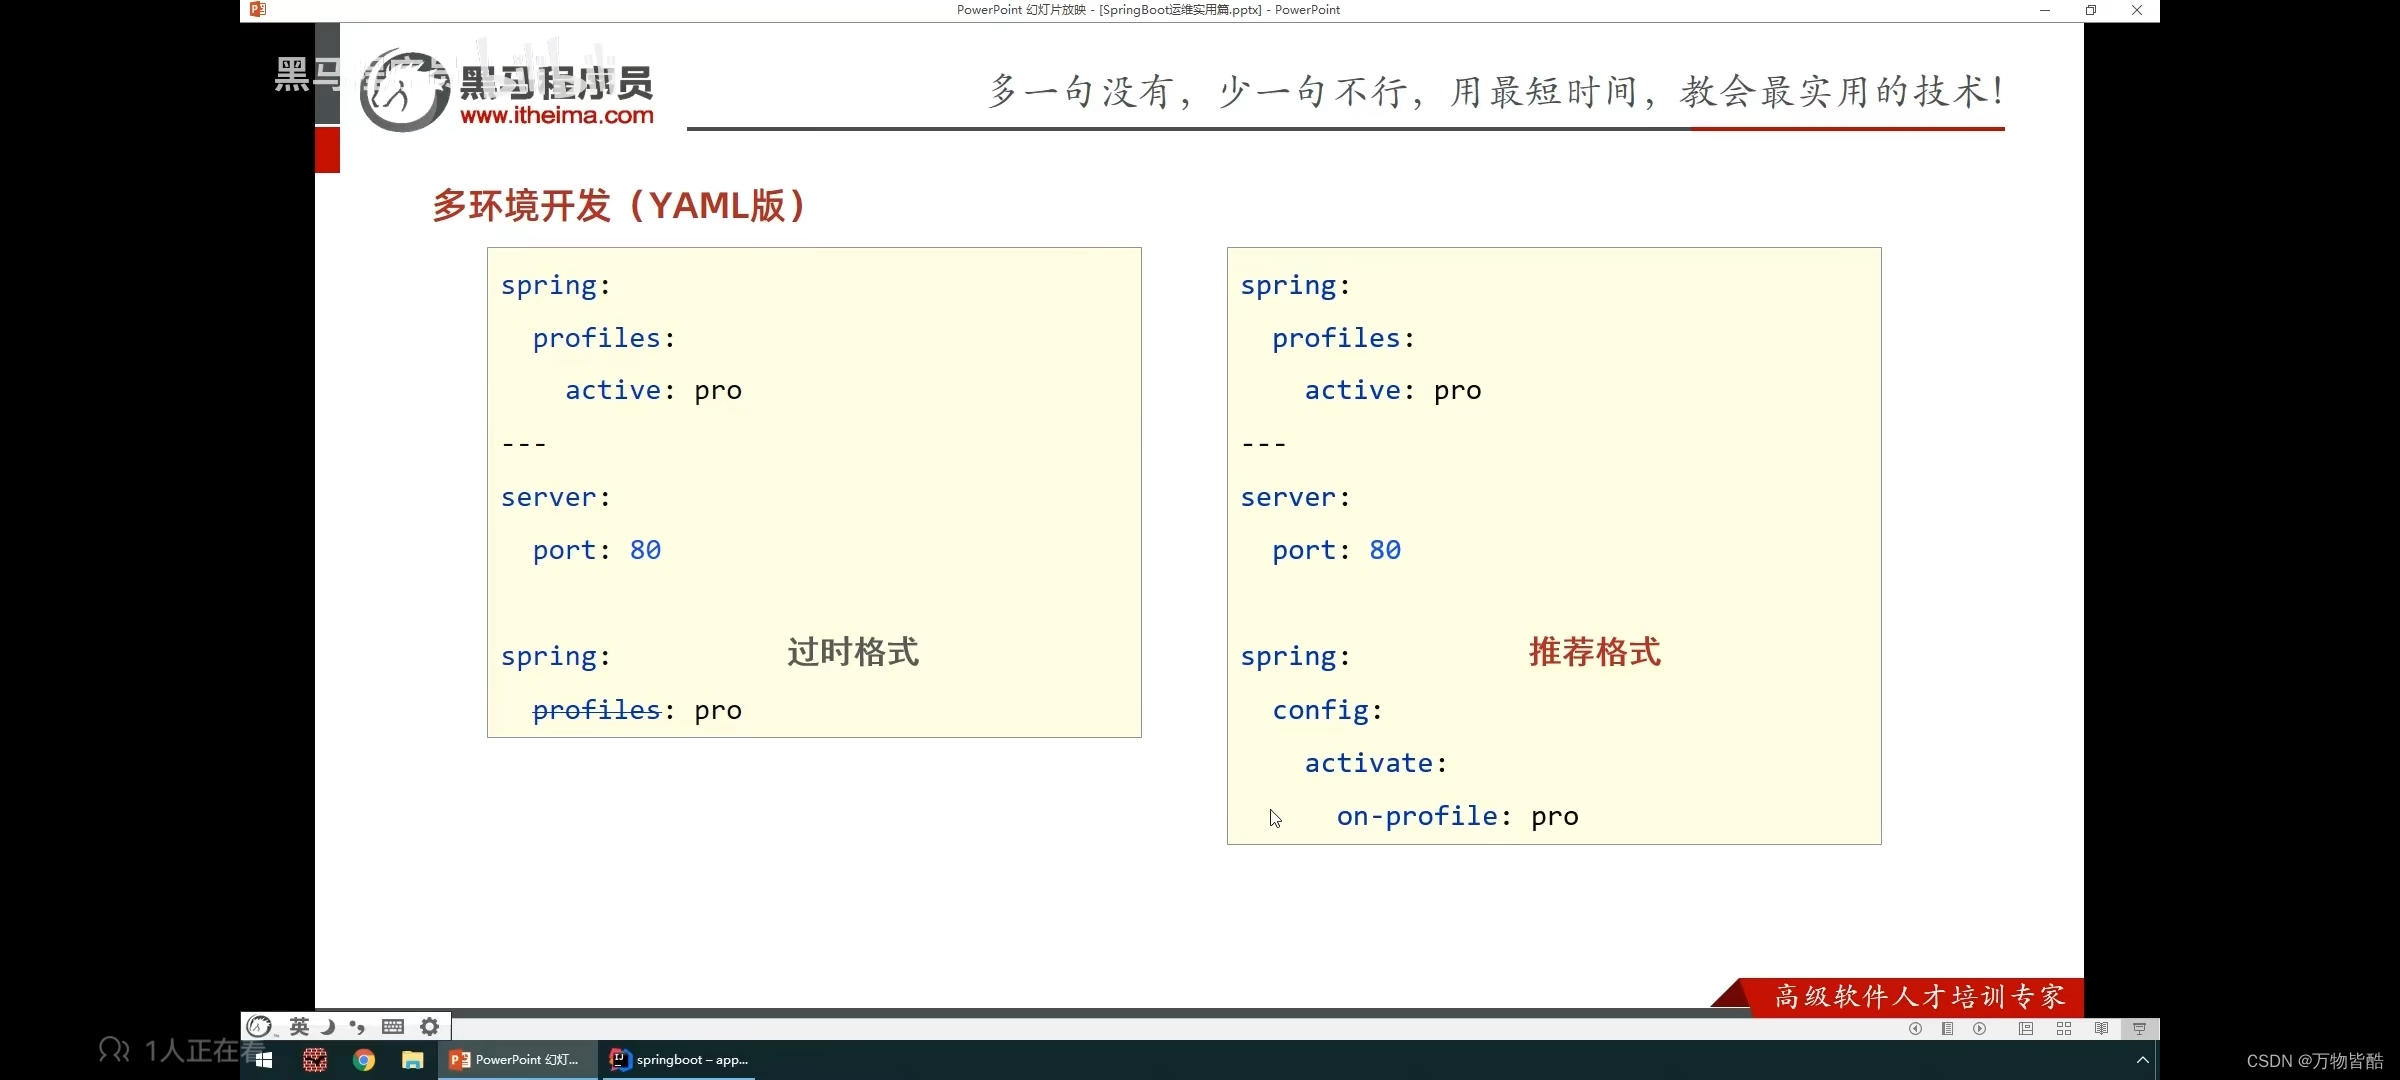Click the 过时格式 label
Screen dimensions: 2400x1080
click(853, 652)
